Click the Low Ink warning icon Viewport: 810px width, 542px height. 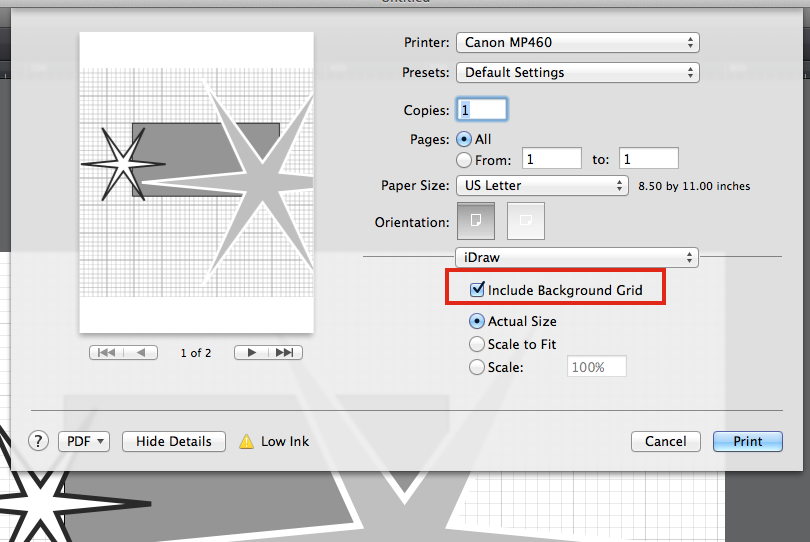click(246, 441)
